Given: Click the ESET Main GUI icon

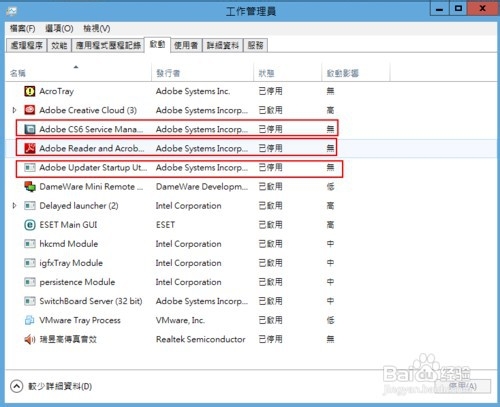Looking at the screenshot, I should point(30,225).
